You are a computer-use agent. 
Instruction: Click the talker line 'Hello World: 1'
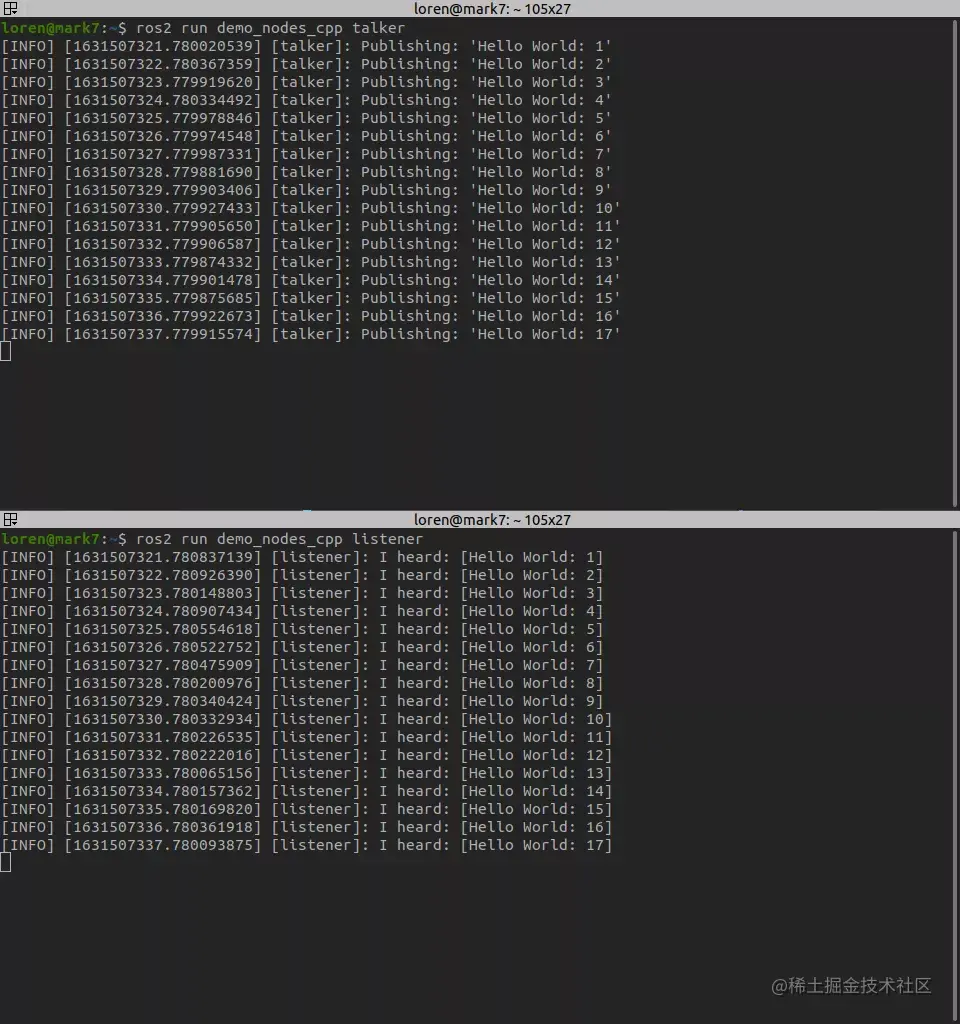pyautogui.click(x=306, y=46)
